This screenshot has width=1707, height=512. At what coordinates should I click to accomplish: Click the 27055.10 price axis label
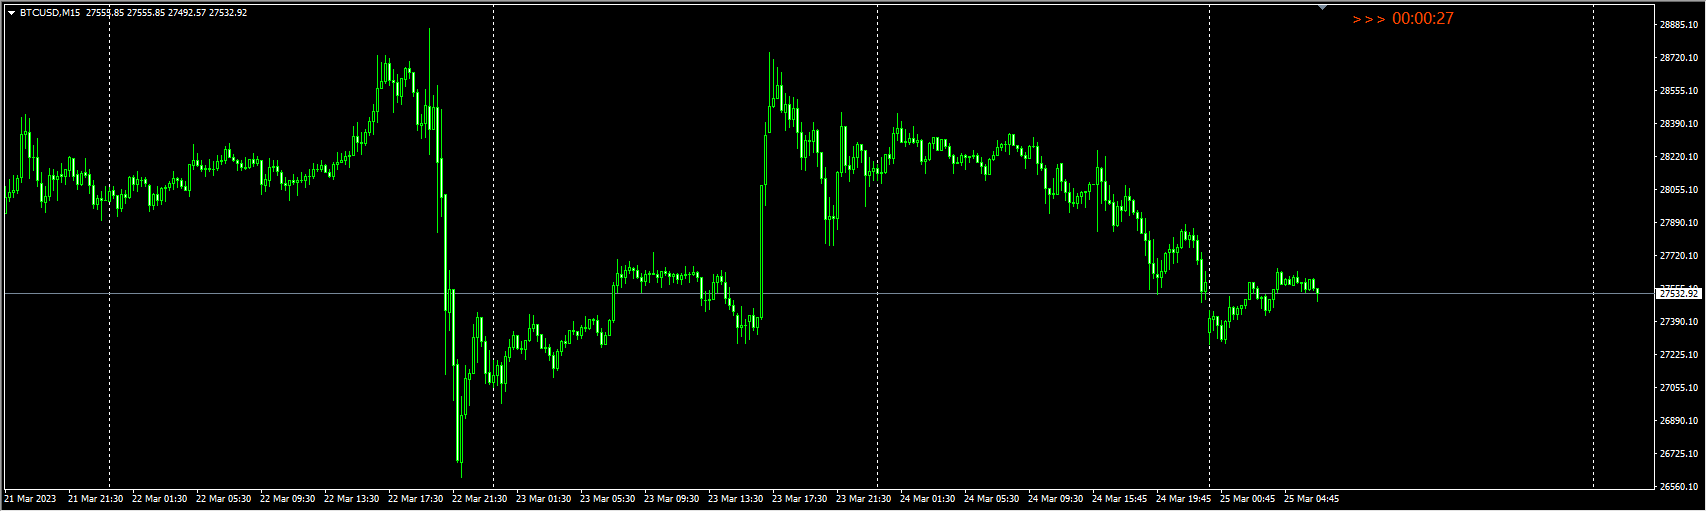(x=1679, y=388)
